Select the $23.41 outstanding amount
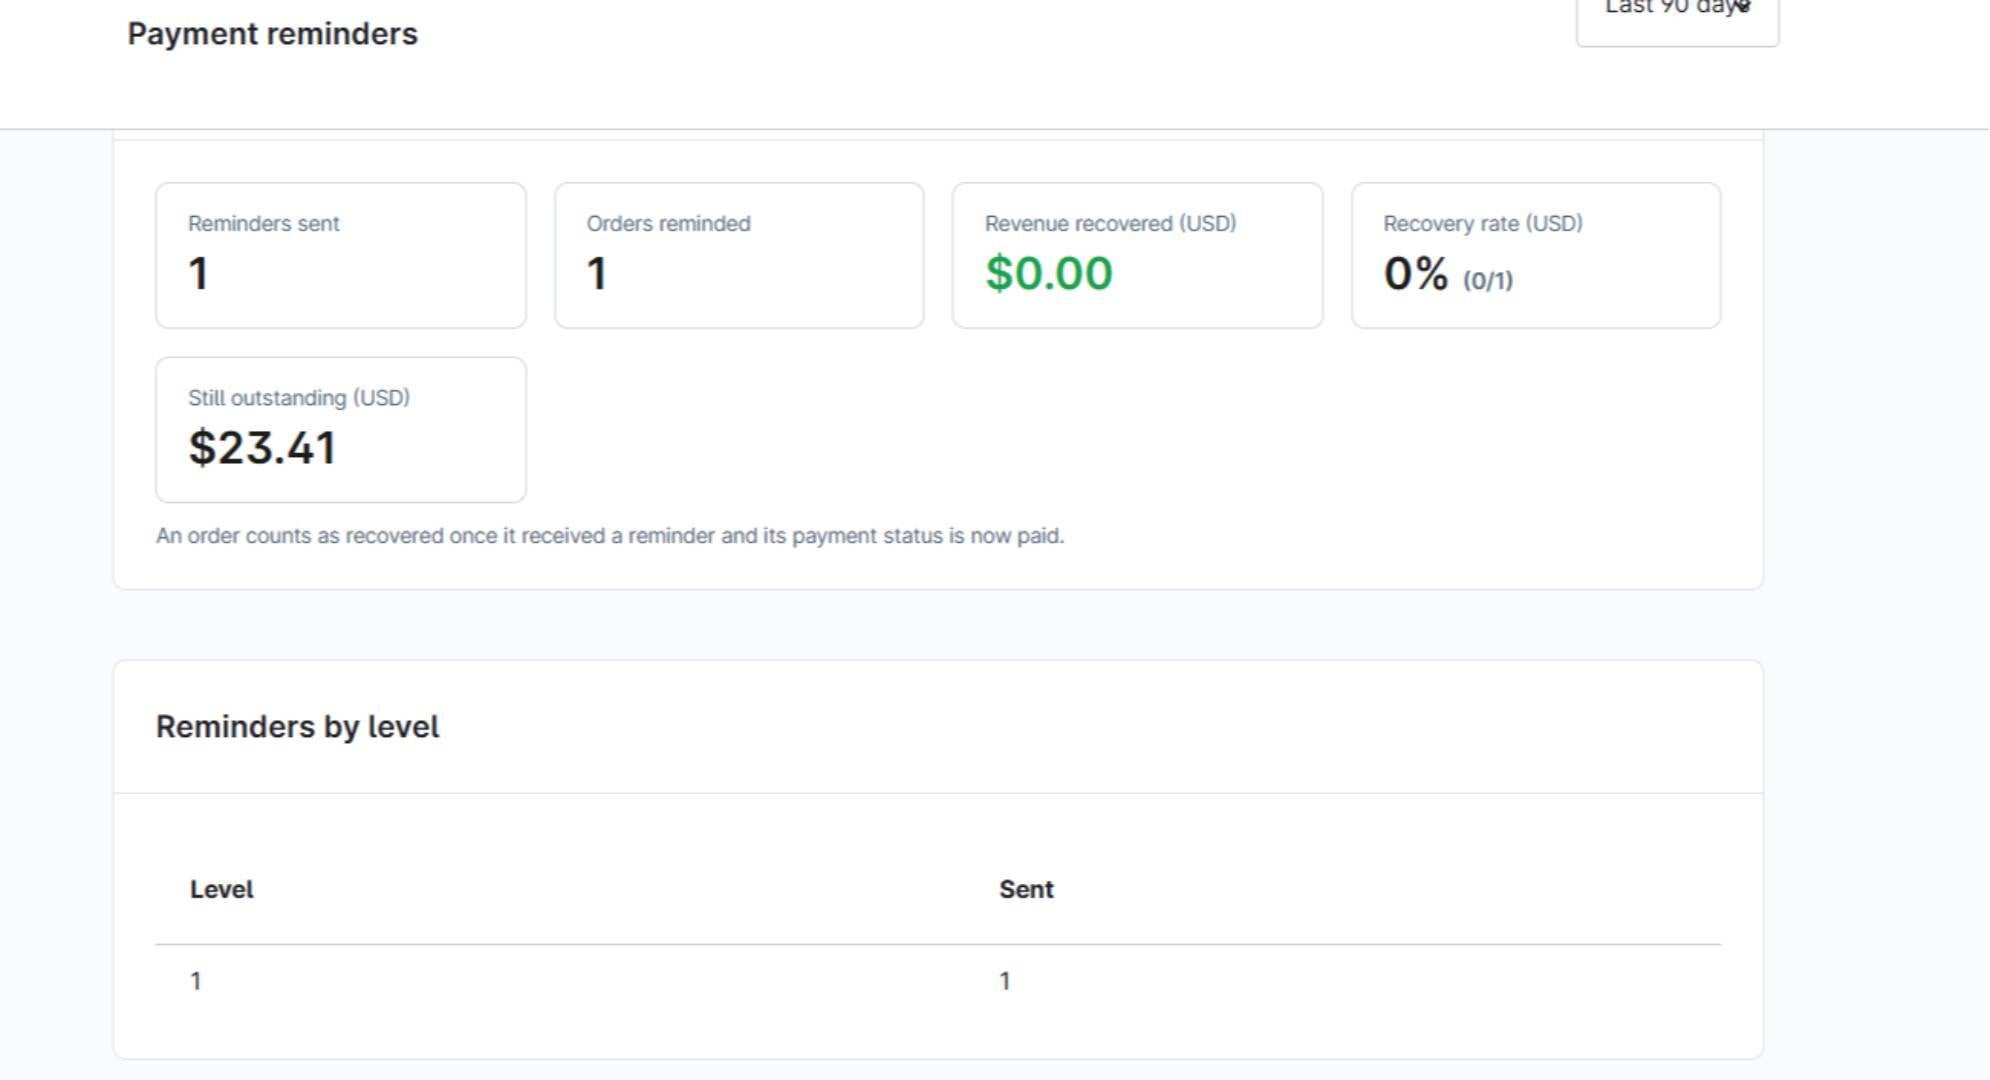 pyautogui.click(x=262, y=448)
